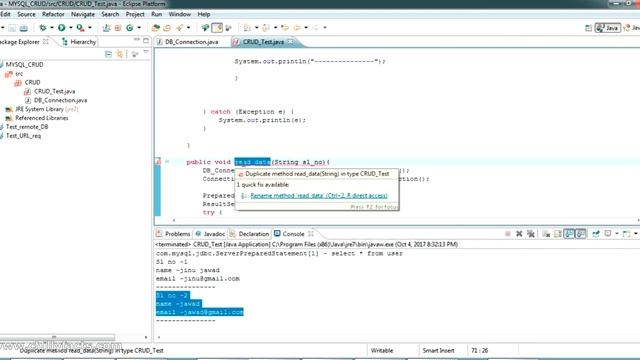640x360 pixels.
Task: Toggle Show Console on standard error change
Action: coord(580,234)
